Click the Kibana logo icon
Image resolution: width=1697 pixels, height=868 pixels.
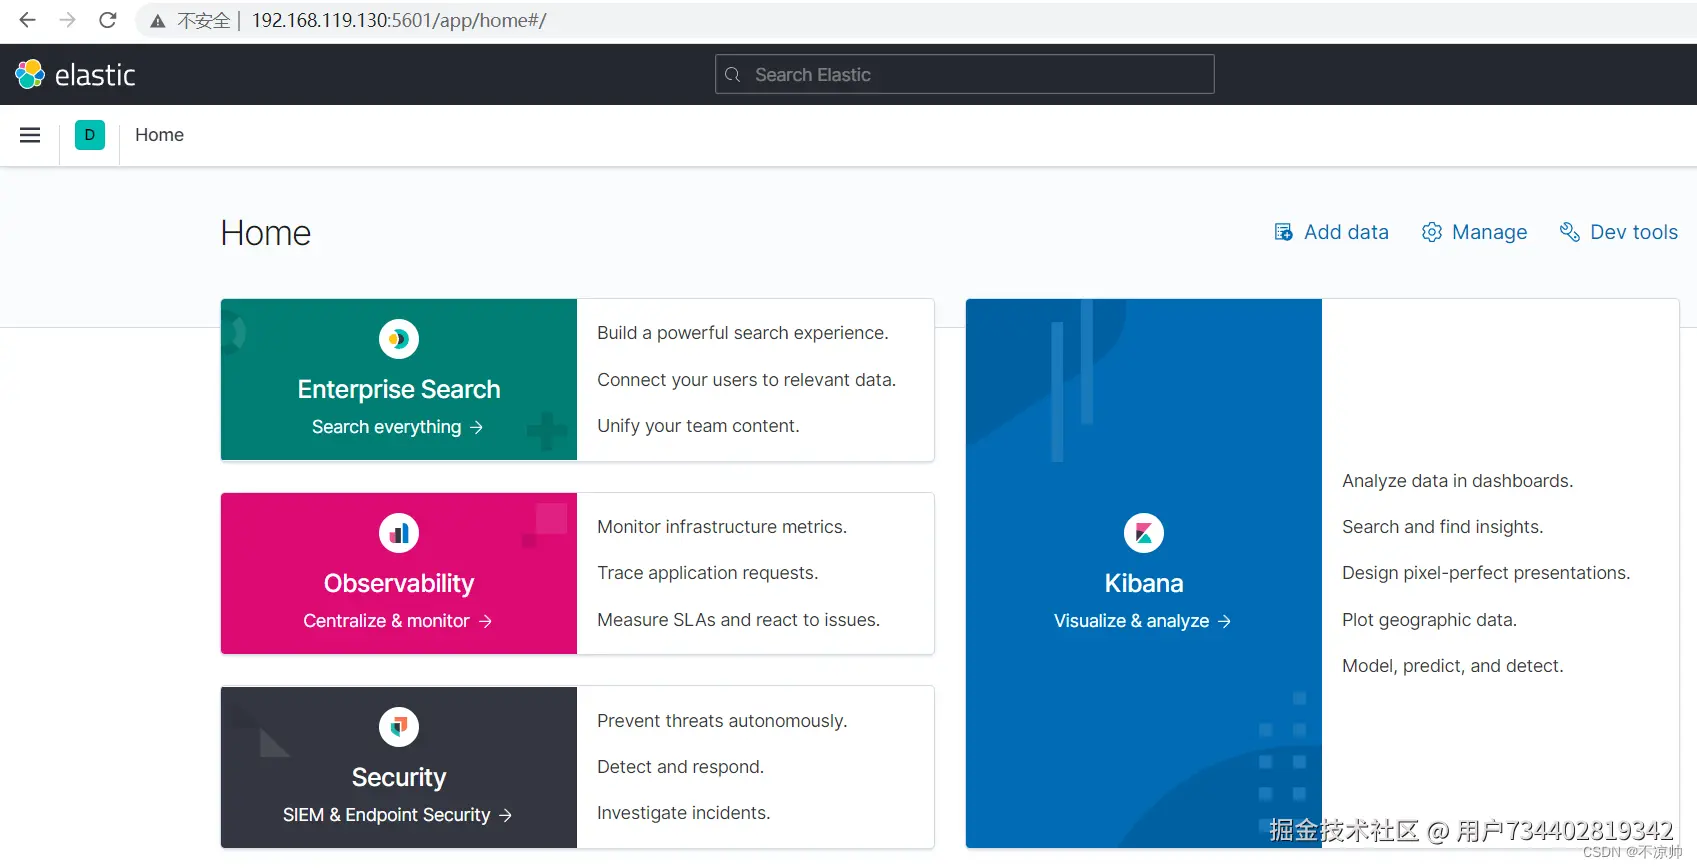pyautogui.click(x=1144, y=533)
